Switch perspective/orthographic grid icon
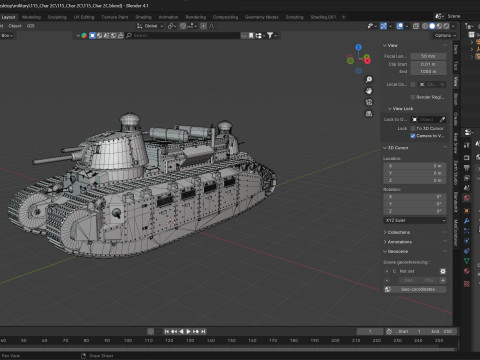This screenshot has height=360, width=480. tap(369, 114)
